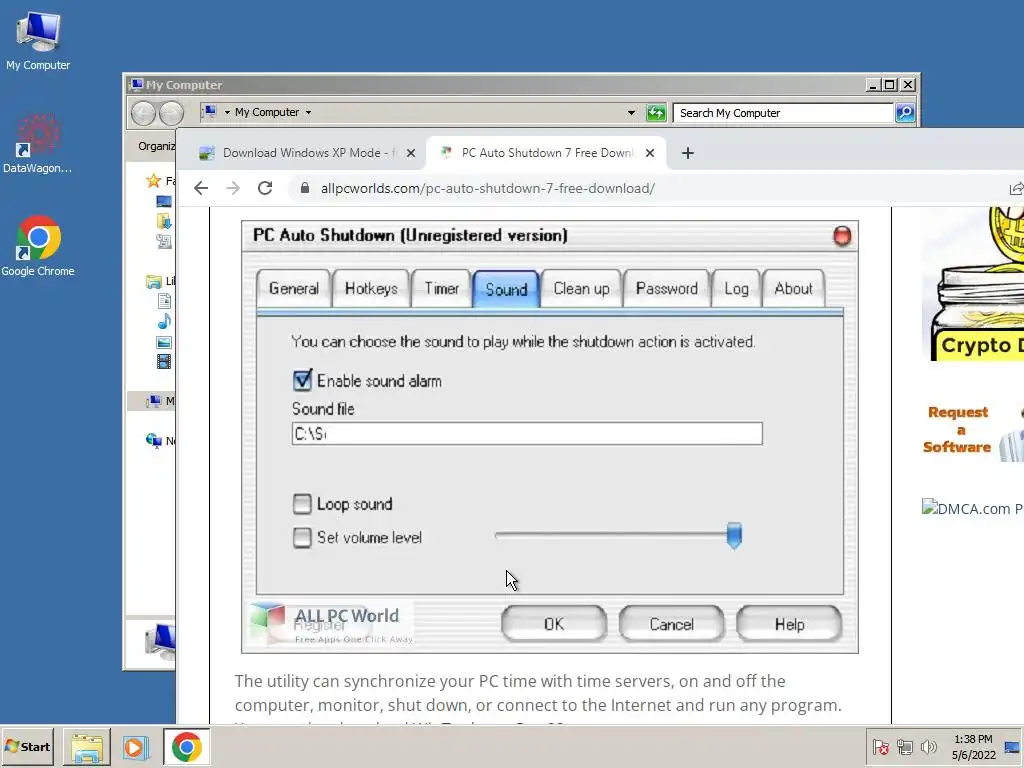Open Action Center flag tray icon
The width and height of the screenshot is (1024, 768).
[x=880, y=746]
